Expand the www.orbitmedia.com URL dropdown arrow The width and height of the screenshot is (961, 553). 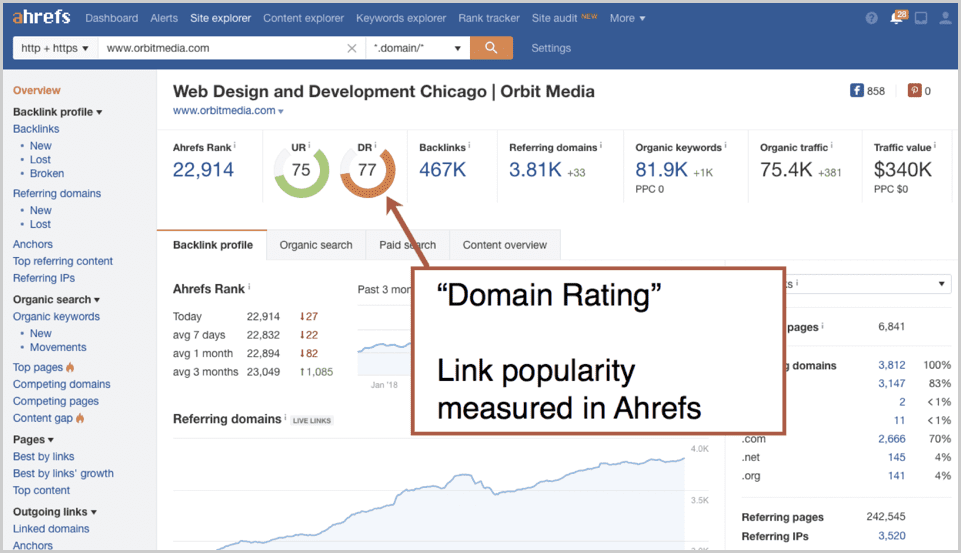click(x=281, y=112)
